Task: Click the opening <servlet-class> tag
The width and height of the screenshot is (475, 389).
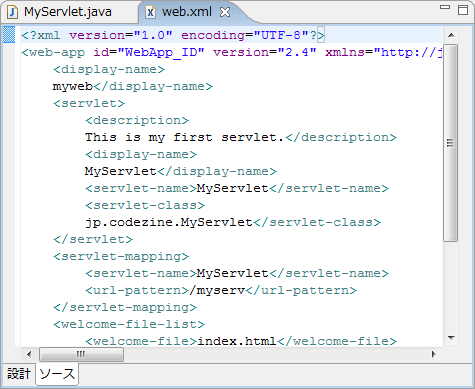Action: 145,205
